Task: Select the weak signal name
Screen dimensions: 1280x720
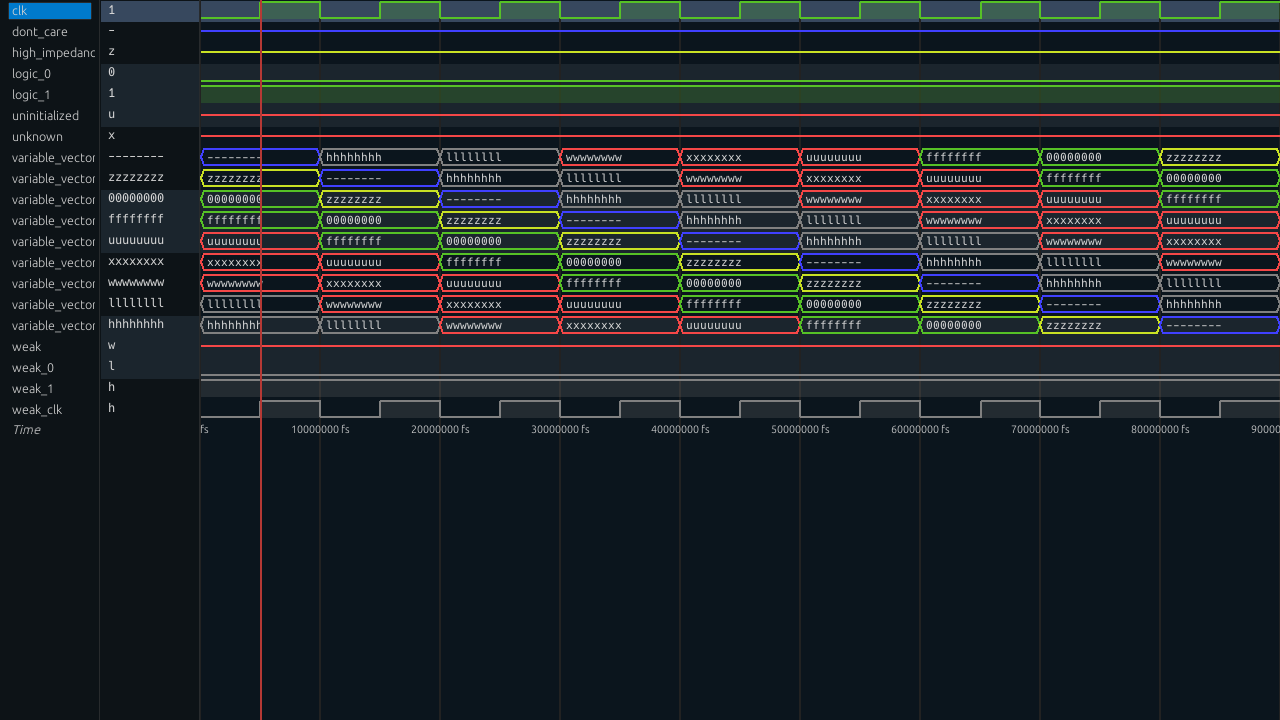Action: click(x=26, y=346)
